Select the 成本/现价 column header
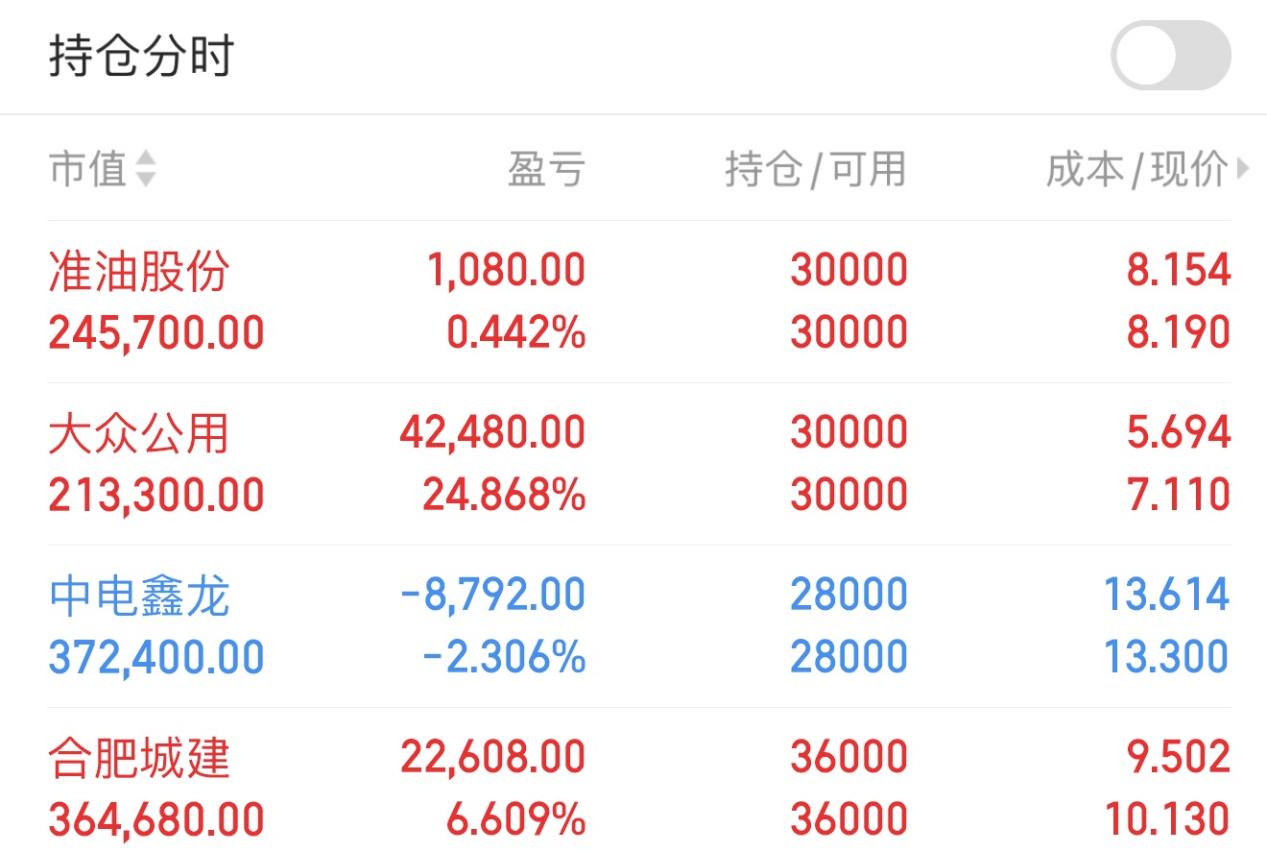Screen dimensions: 1267x852 (x=1137, y=169)
